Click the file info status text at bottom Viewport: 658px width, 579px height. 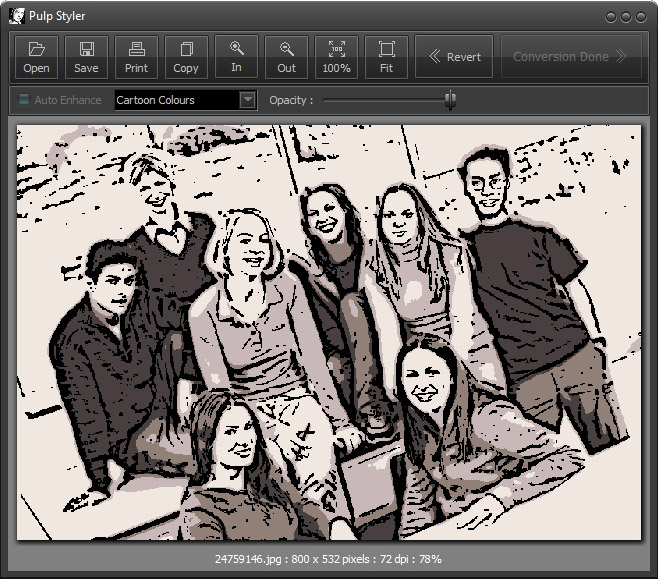328,559
